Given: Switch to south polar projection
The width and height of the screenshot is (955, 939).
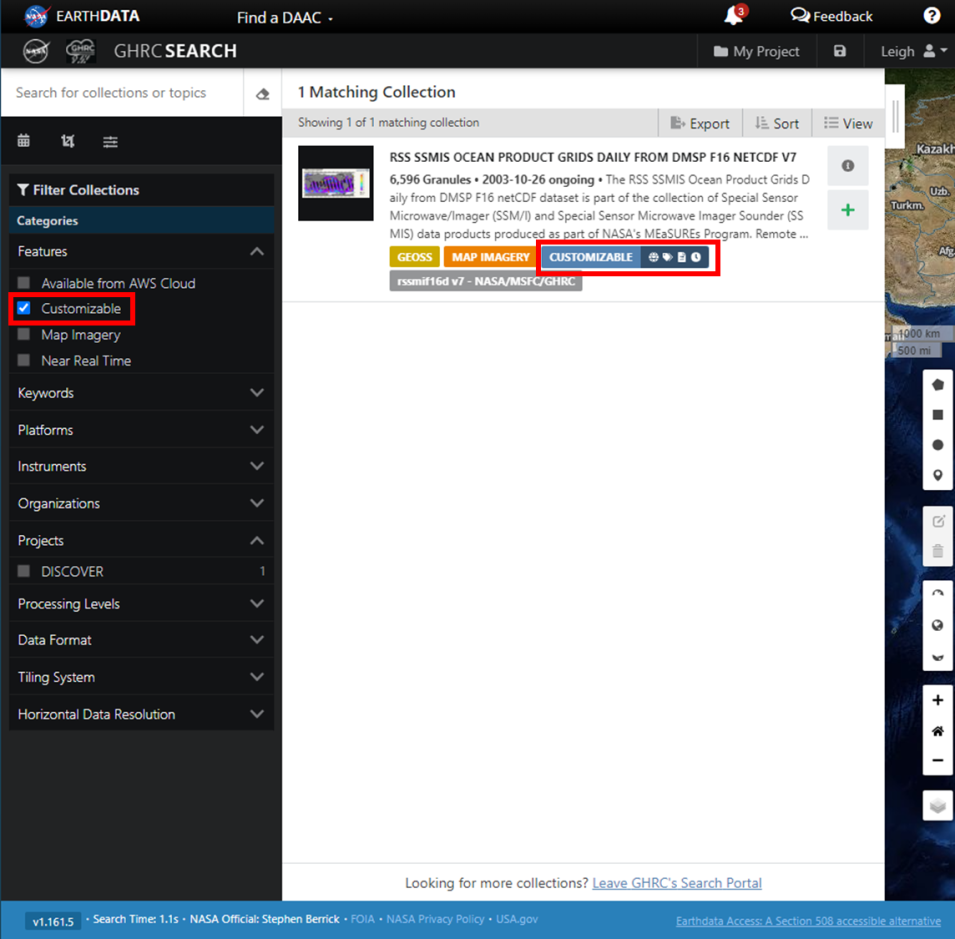Looking at the screenshot, I should coord(938,656).
